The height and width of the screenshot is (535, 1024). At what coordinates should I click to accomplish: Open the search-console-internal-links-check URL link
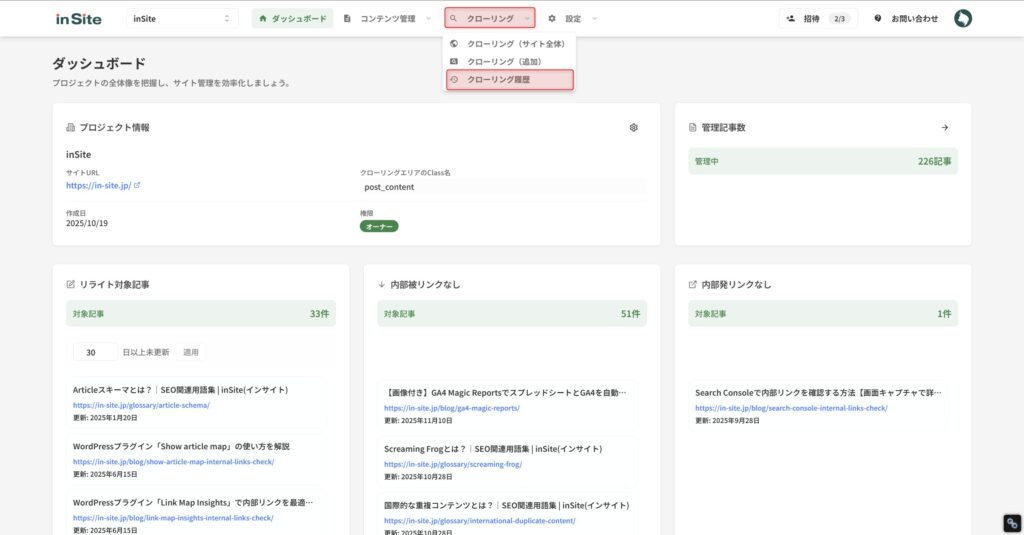[x=791, y=408]
